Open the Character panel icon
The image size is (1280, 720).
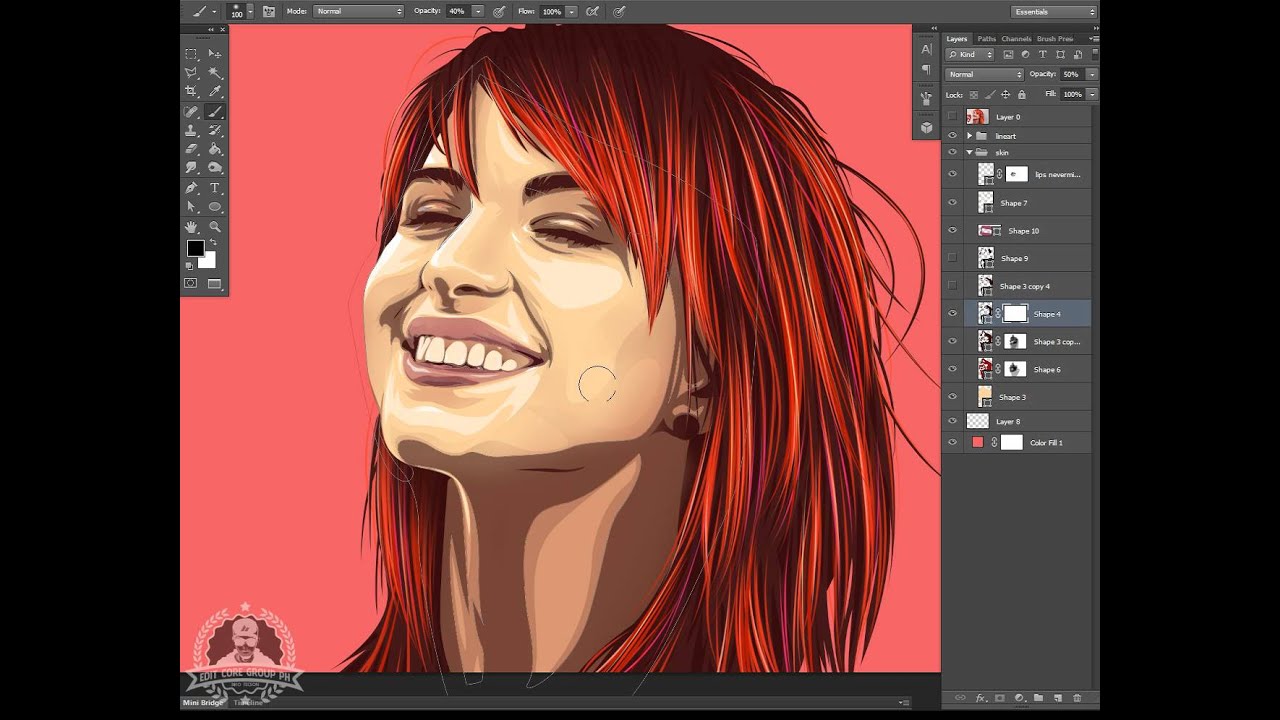point(926,49)
